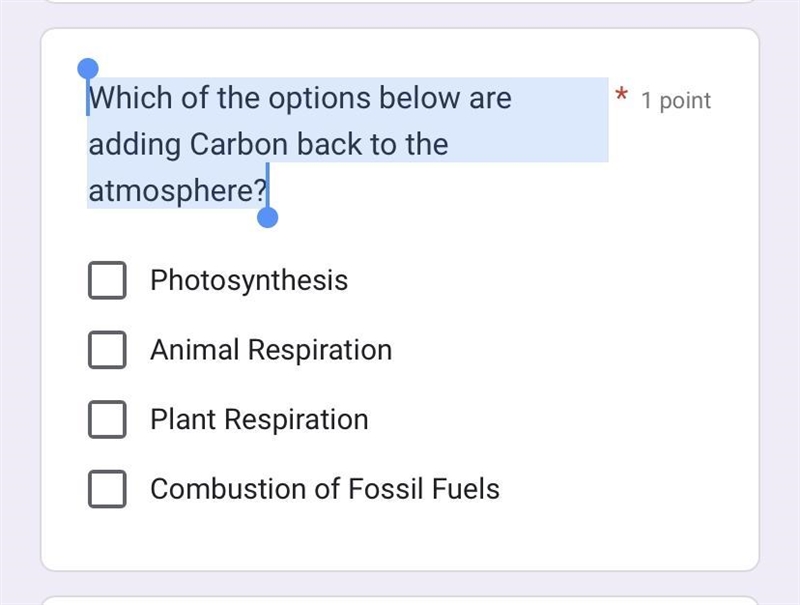Click the Photosynthesis option label

coord(249,281)
